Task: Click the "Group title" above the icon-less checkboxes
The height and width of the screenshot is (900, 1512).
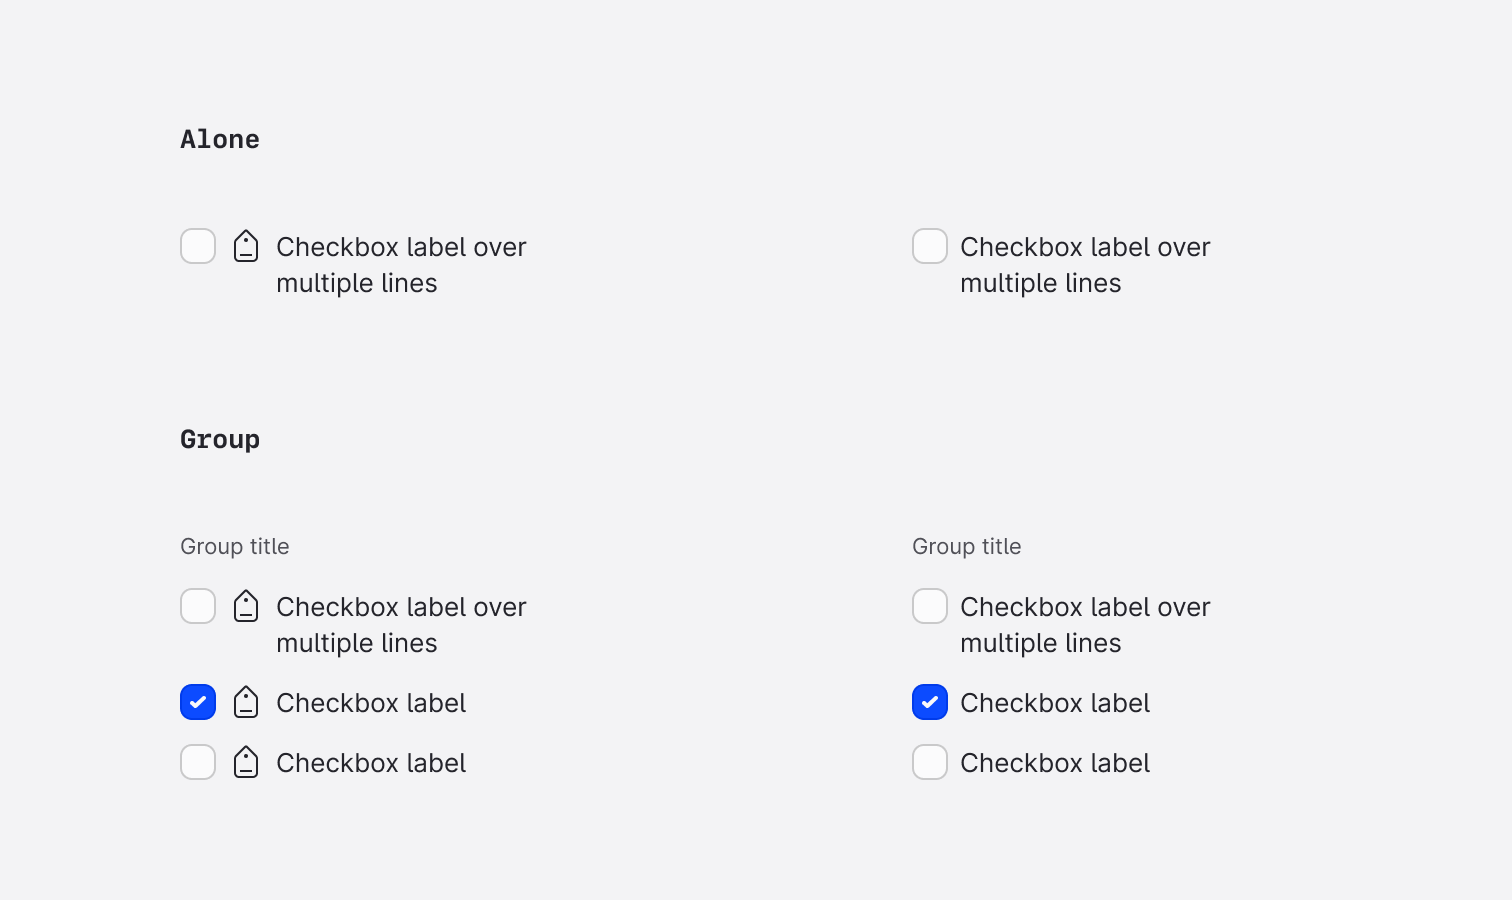Action: (967, 546)
